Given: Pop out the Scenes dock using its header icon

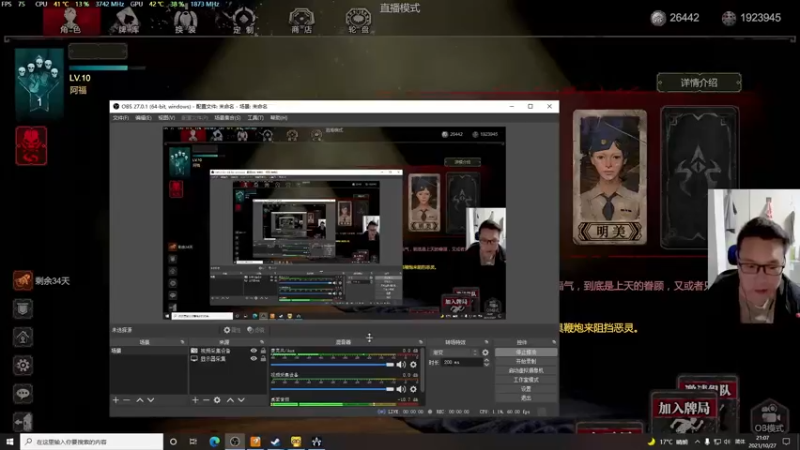Looking at the screenshot, I should coord(182,342).
